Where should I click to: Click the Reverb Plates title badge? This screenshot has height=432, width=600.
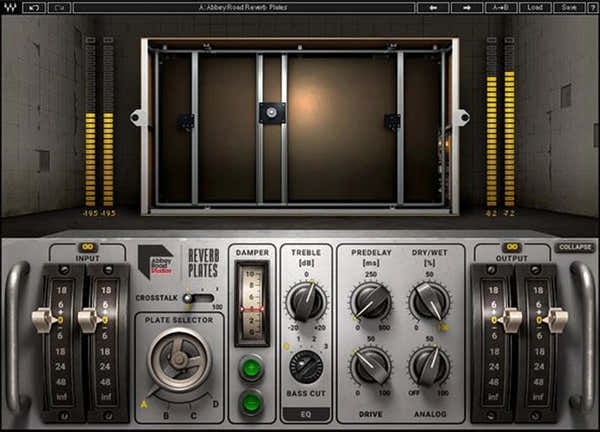coord(203,262)
